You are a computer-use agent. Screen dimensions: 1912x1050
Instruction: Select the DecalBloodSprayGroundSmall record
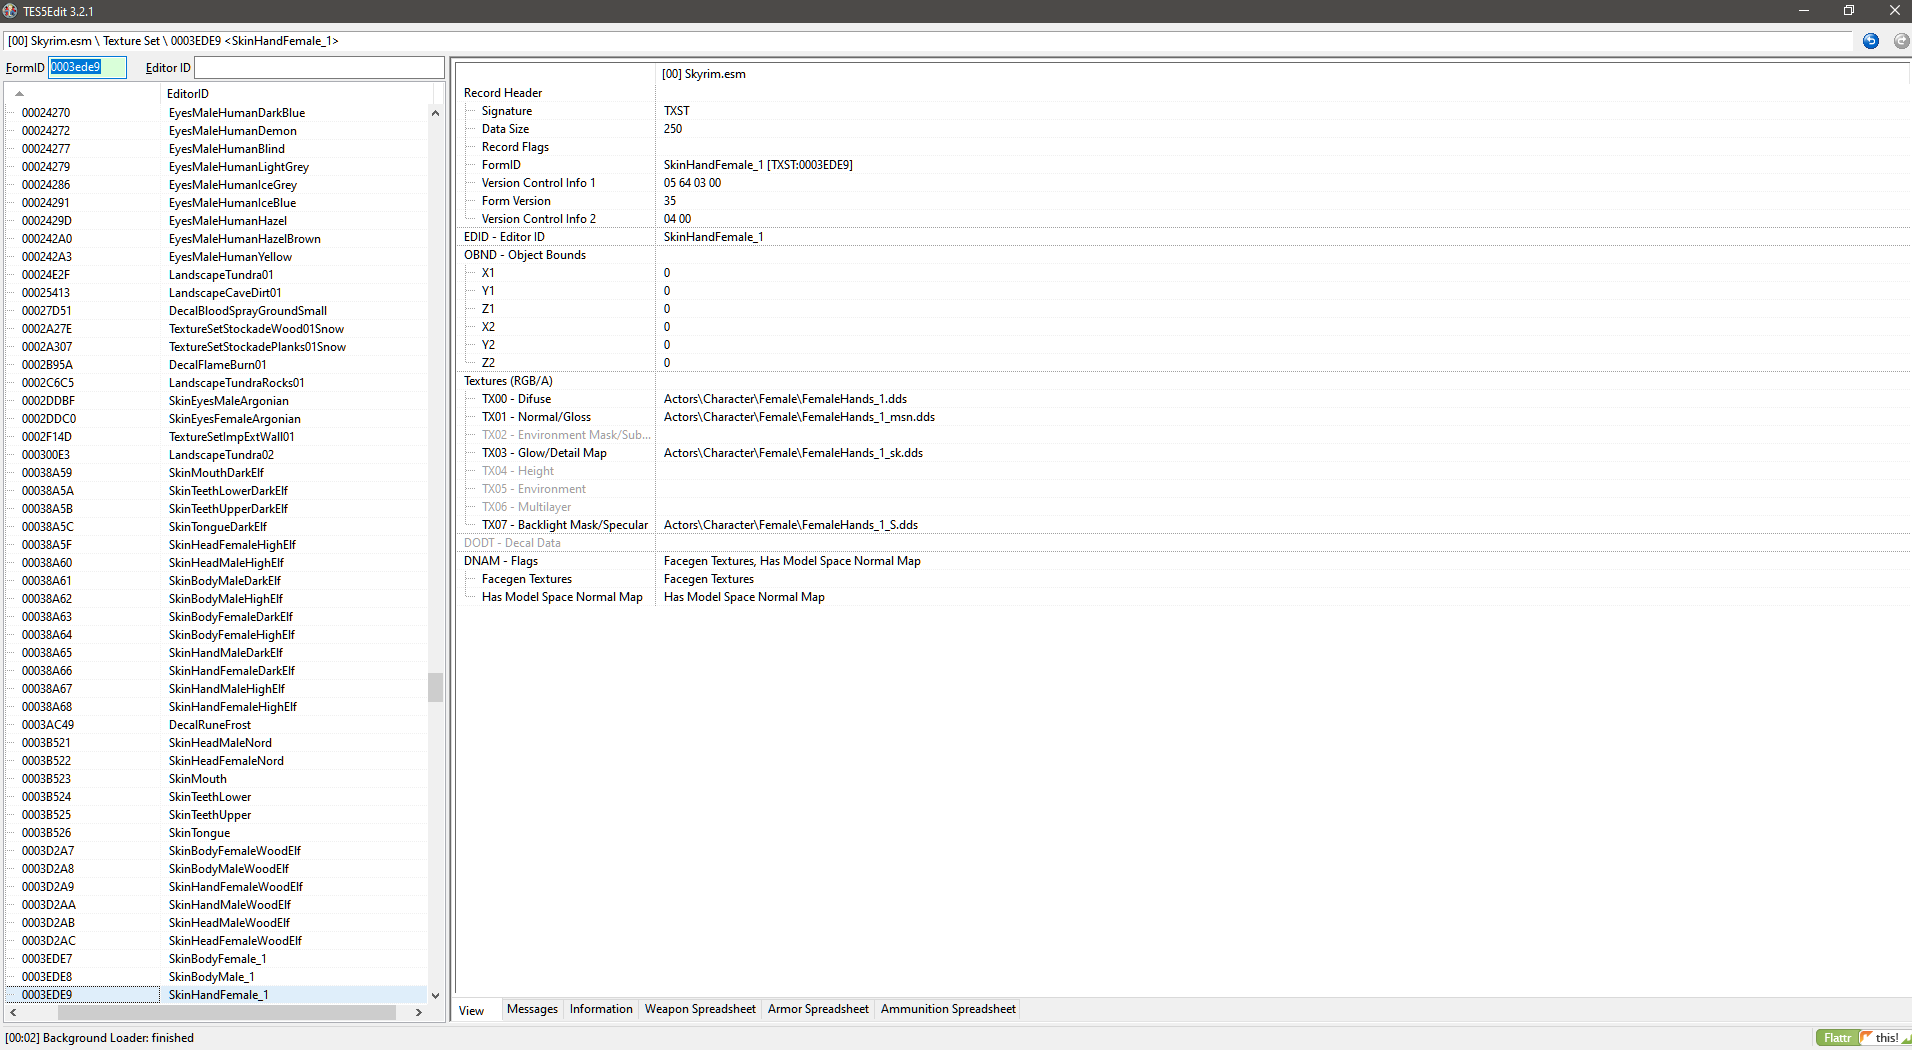(x=248, y=311)
